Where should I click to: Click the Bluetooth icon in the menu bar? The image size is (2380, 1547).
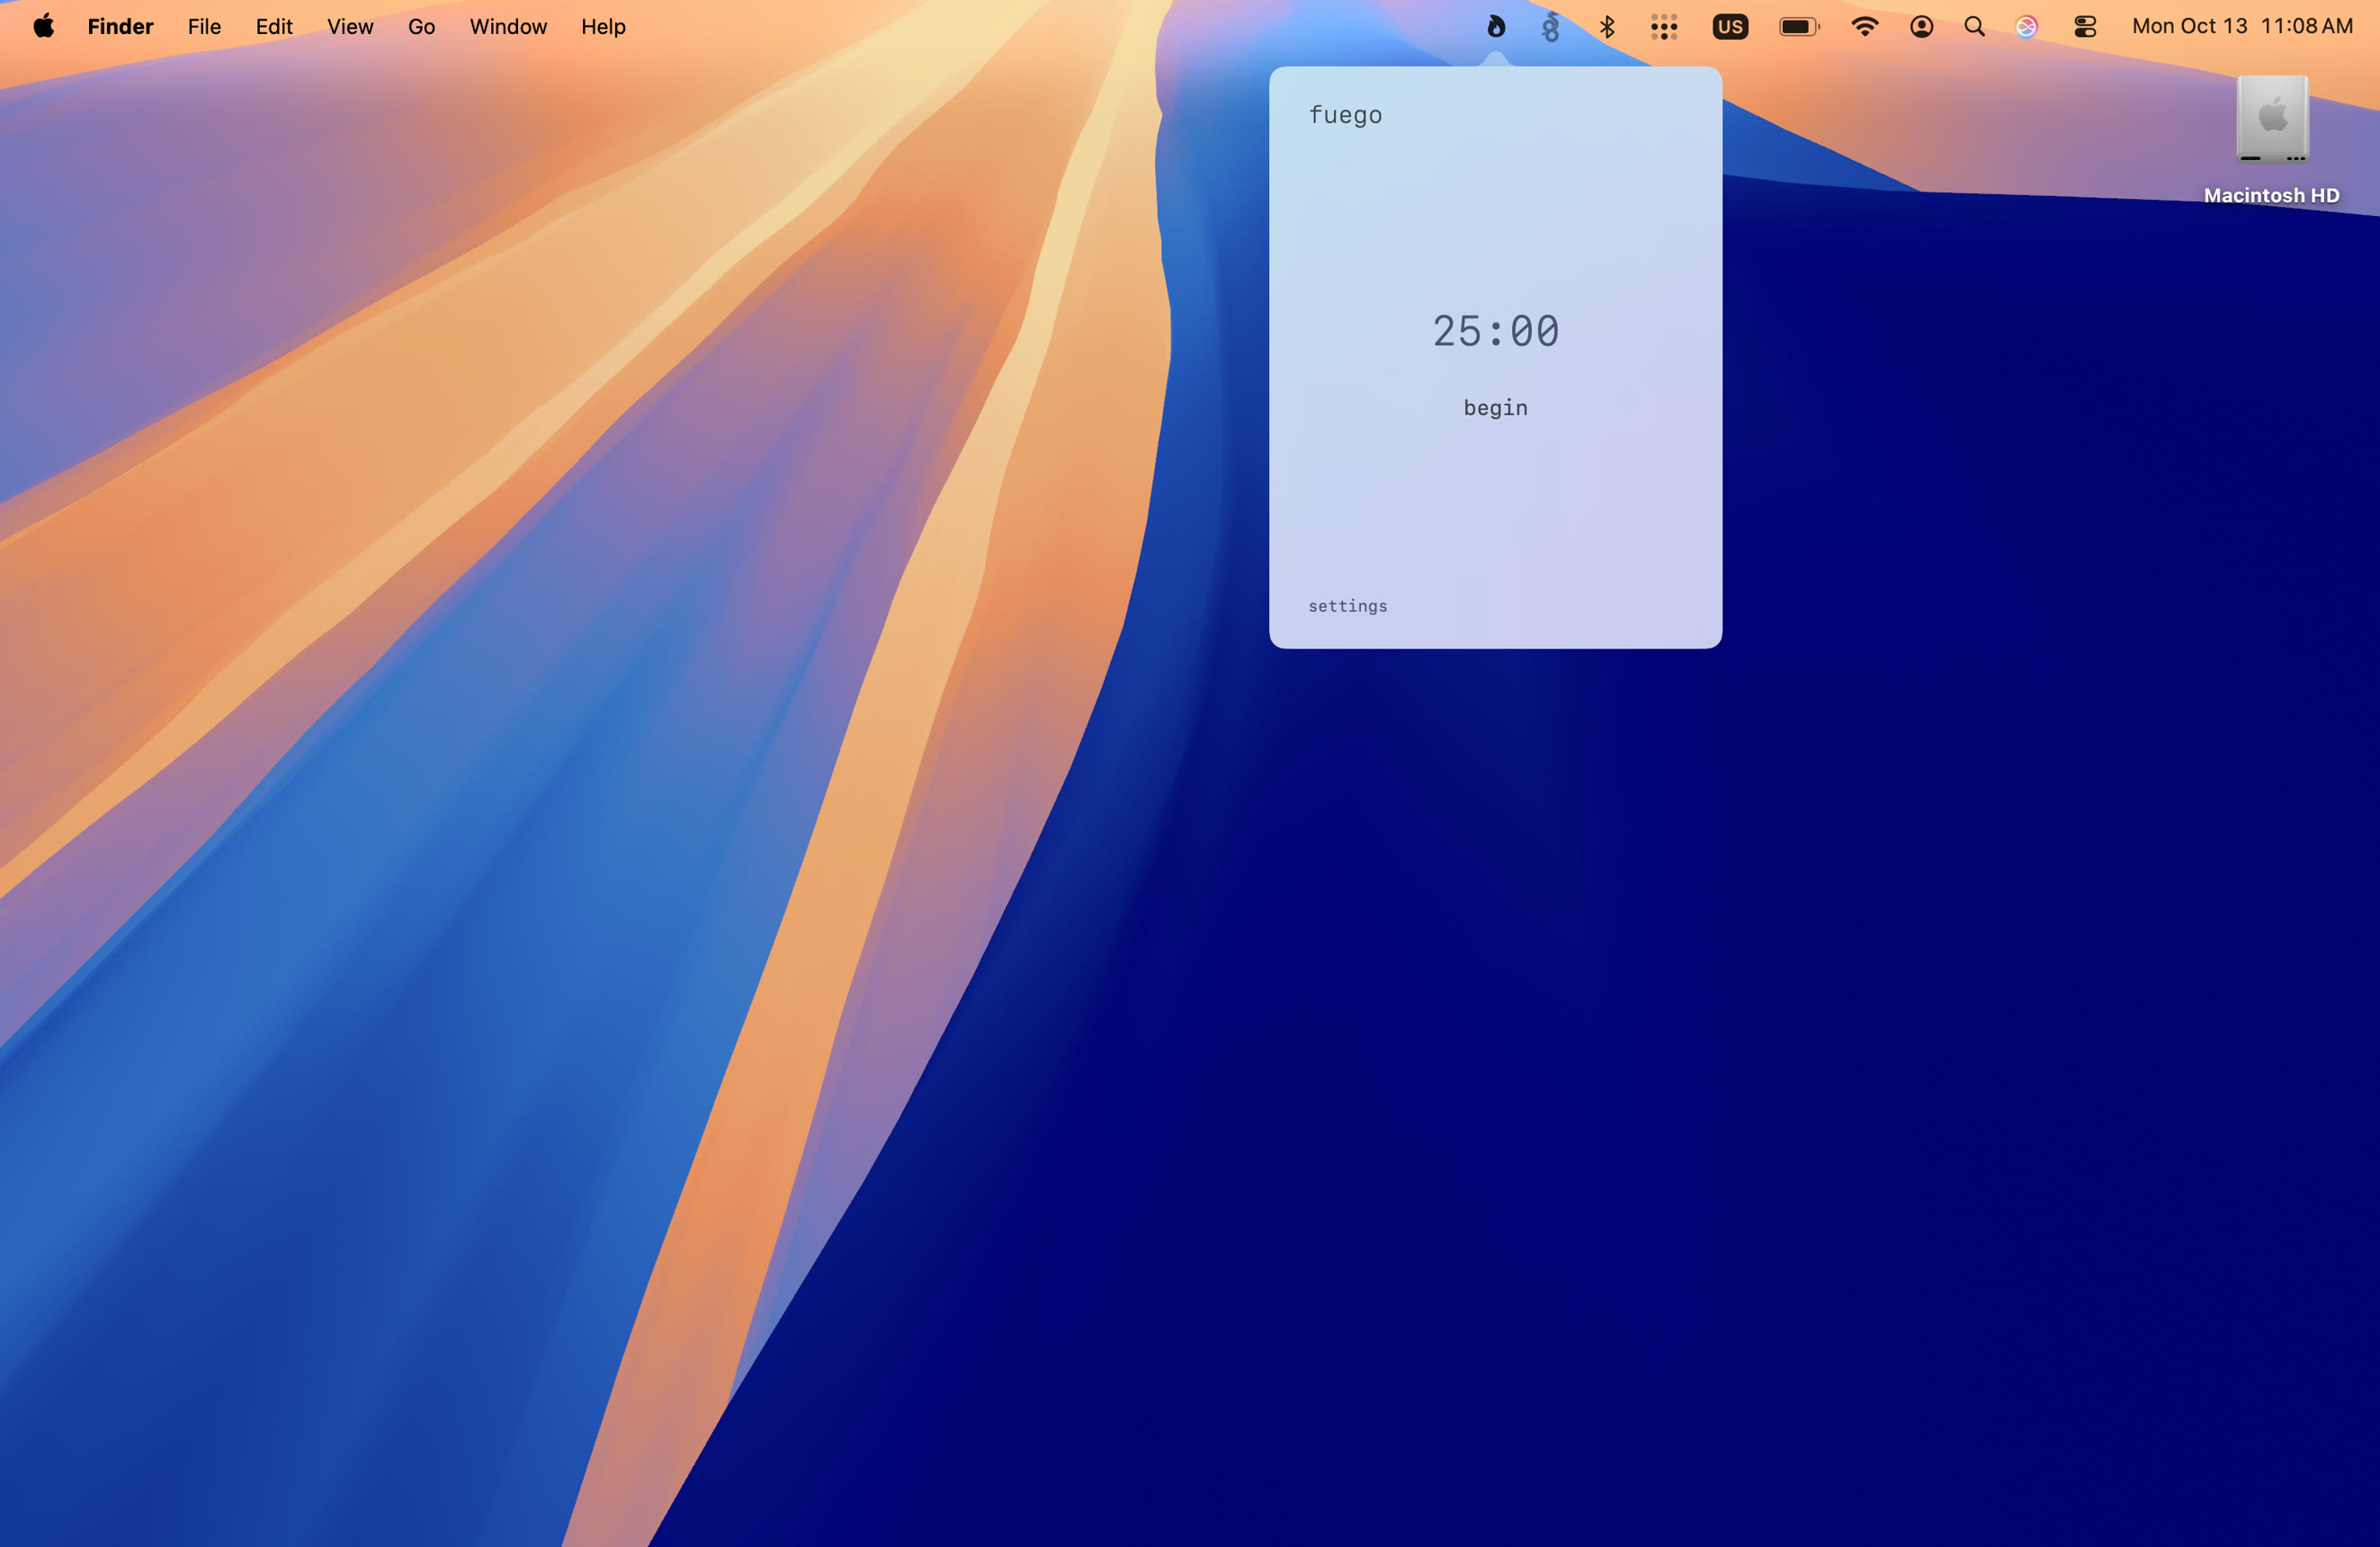pyautogui.click(x=1608, y=27)
